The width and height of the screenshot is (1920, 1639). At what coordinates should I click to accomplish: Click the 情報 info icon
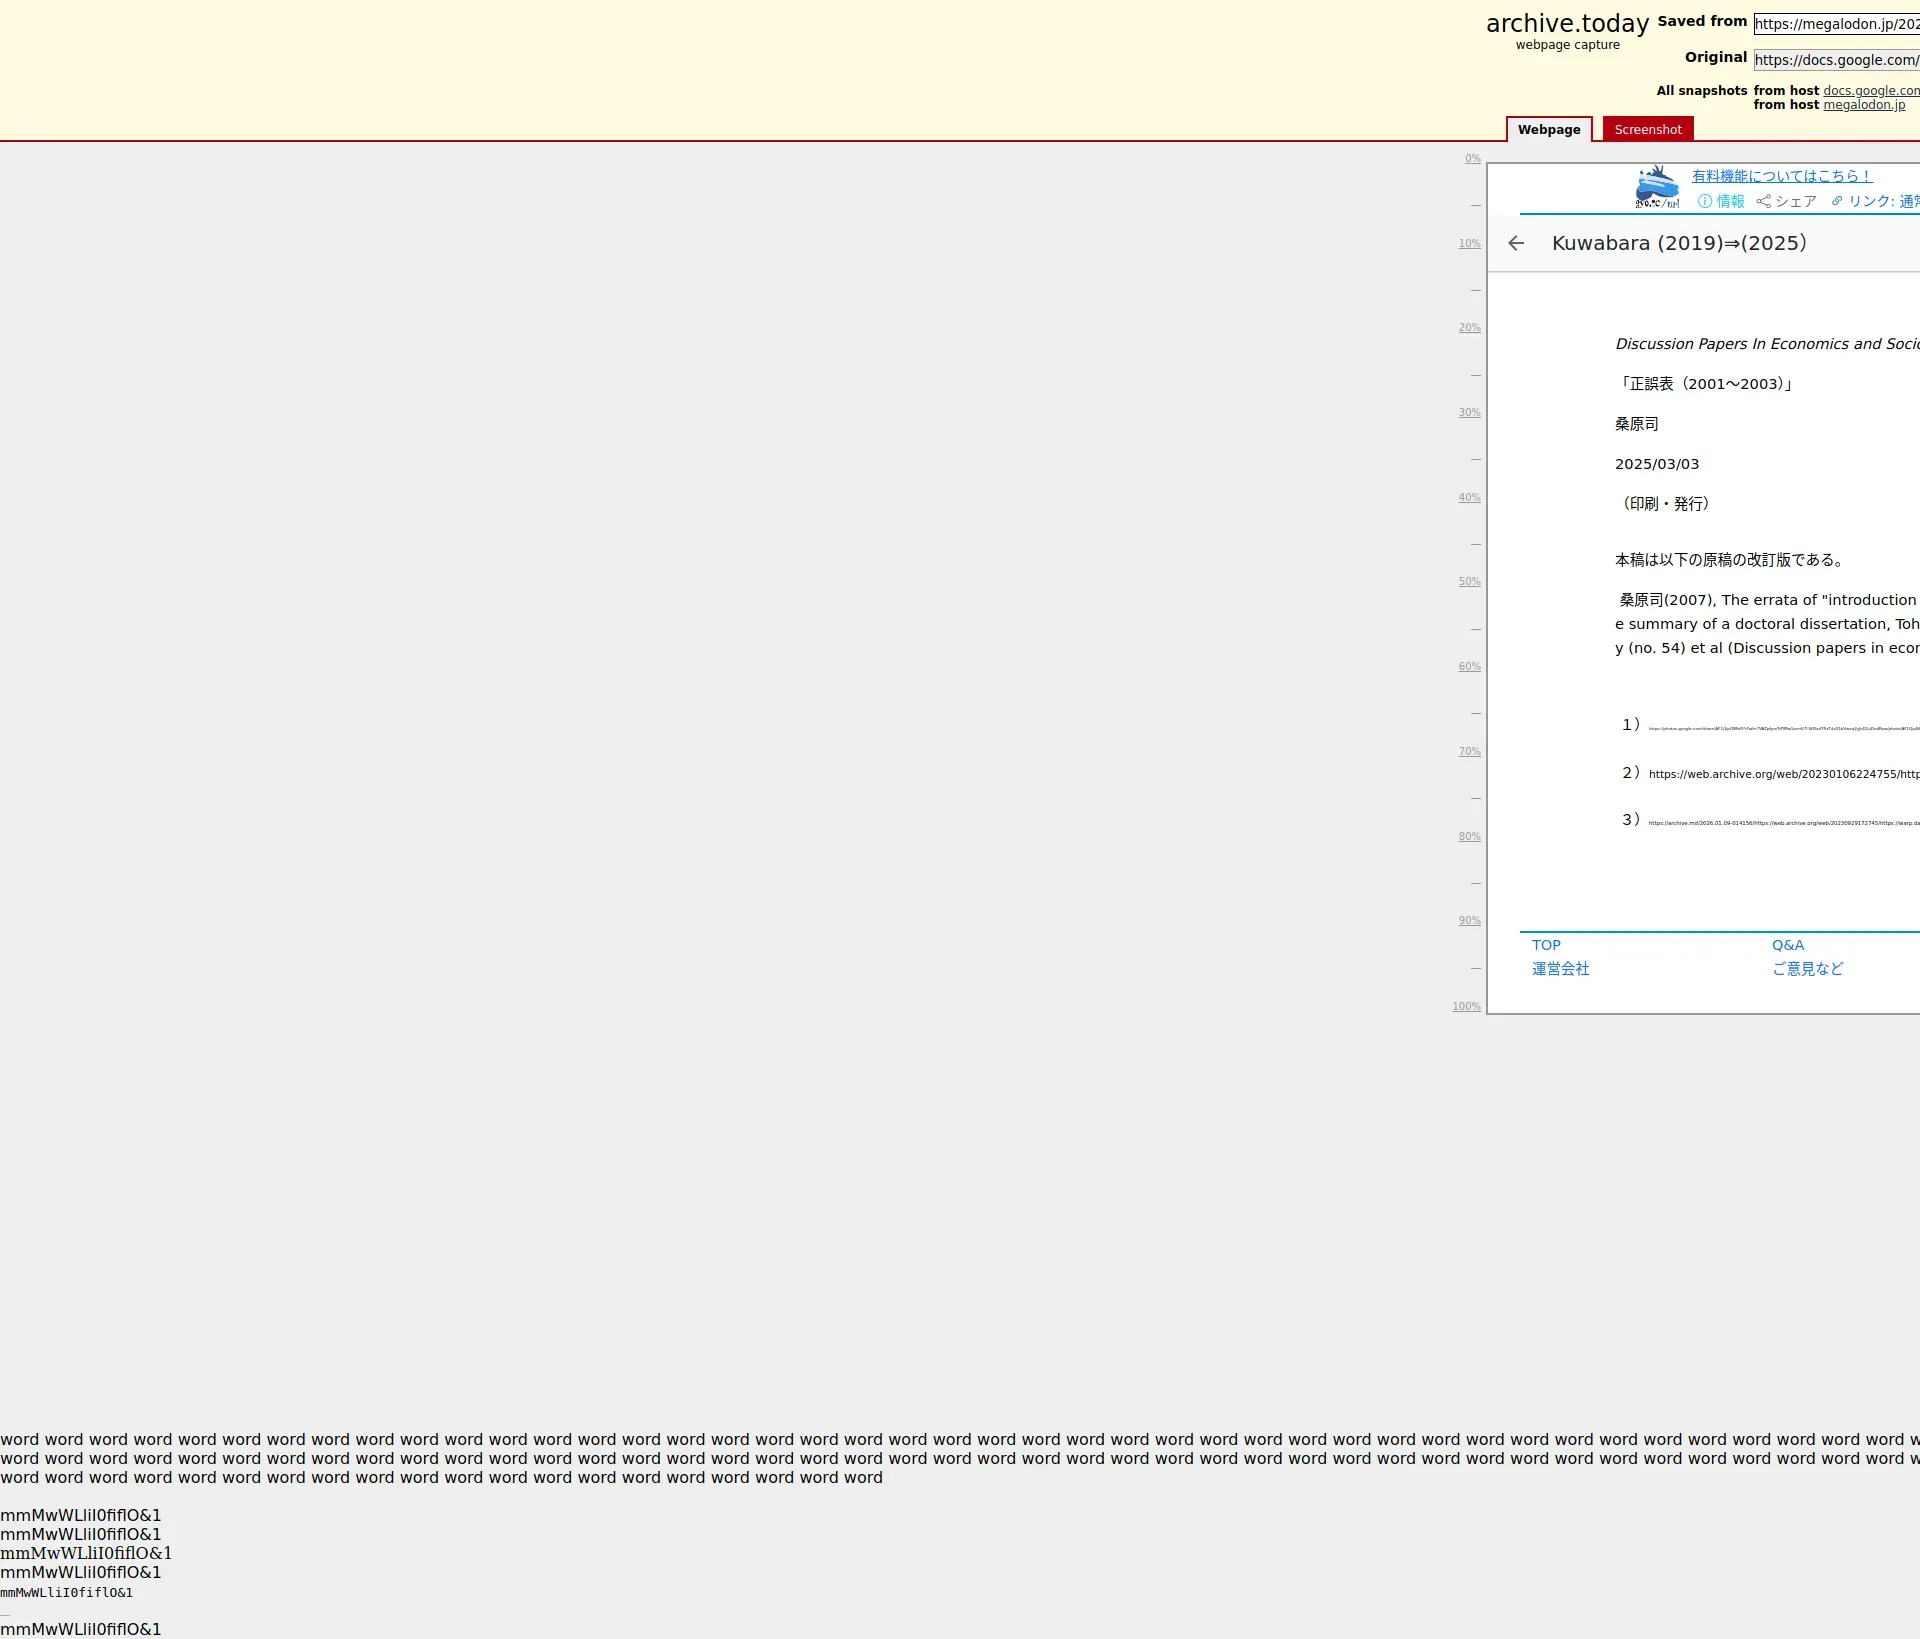click(1705, 201)
